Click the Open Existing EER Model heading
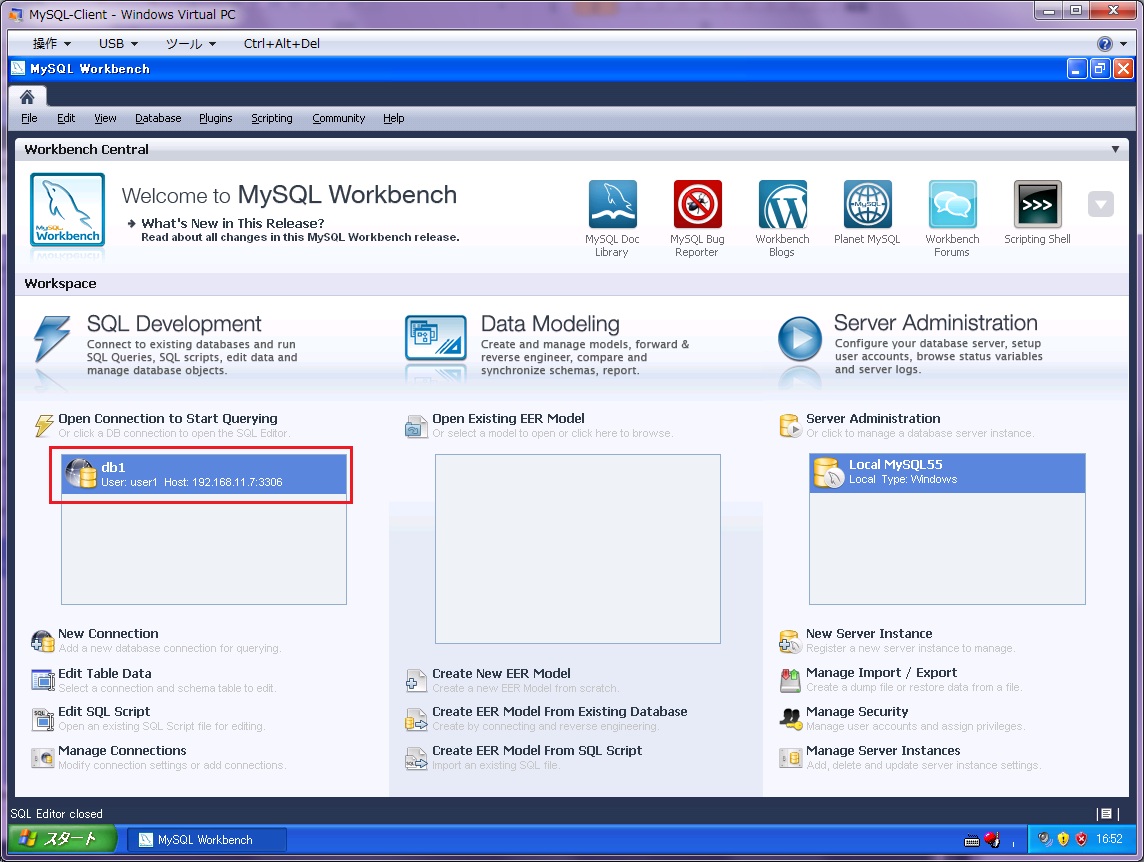The image size is (1144, 862). [x=508, y=419]
